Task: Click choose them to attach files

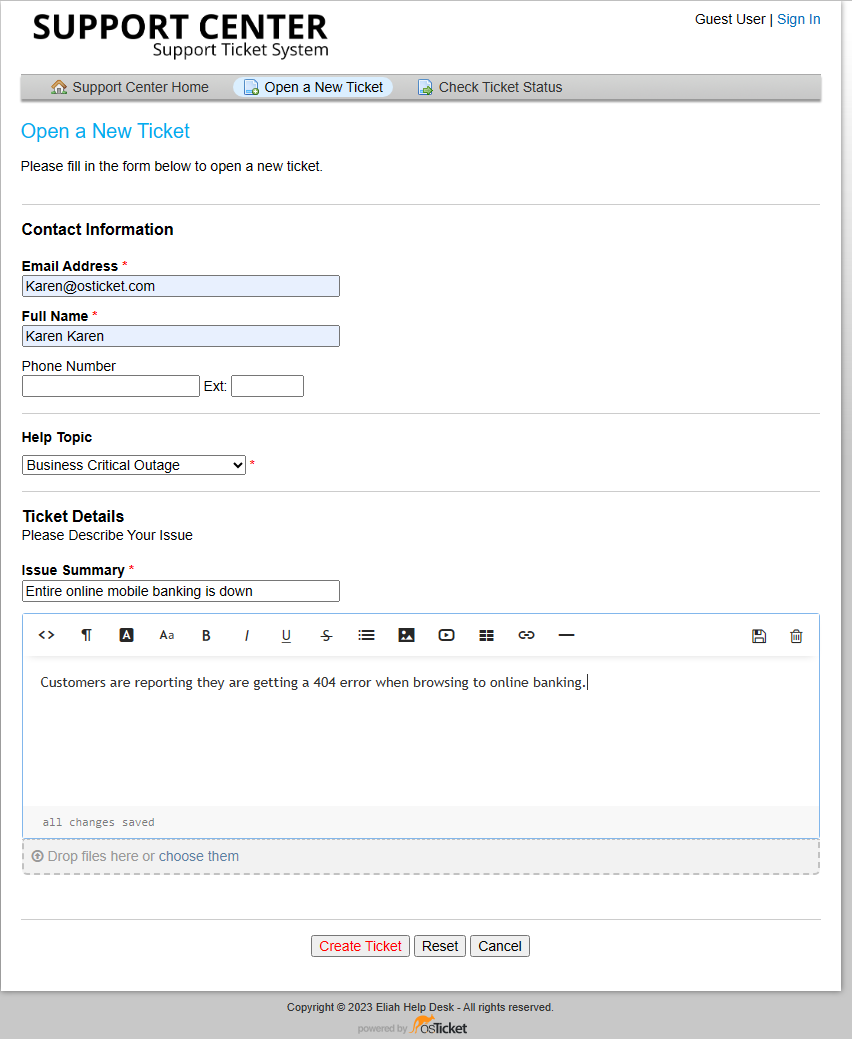Action: [x=198, y=856]
